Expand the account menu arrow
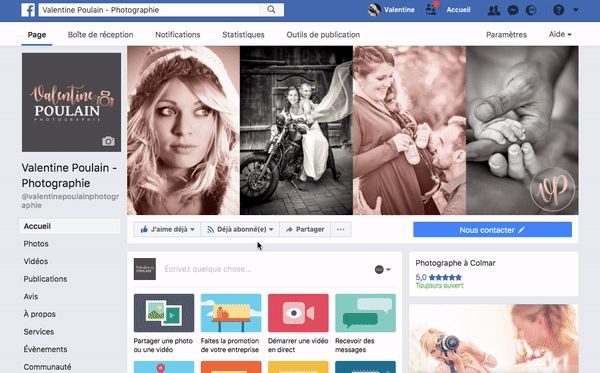The image size is (600, 373). 576,10
